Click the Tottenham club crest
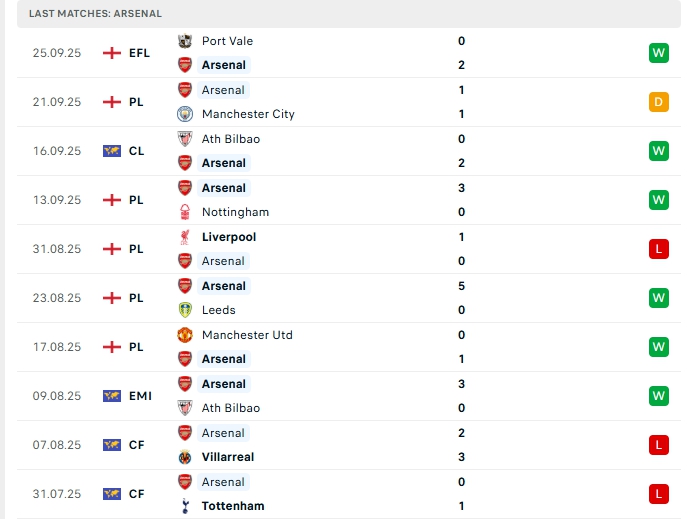The width and height of the screenshot is (691, 519). coord(185,506)
